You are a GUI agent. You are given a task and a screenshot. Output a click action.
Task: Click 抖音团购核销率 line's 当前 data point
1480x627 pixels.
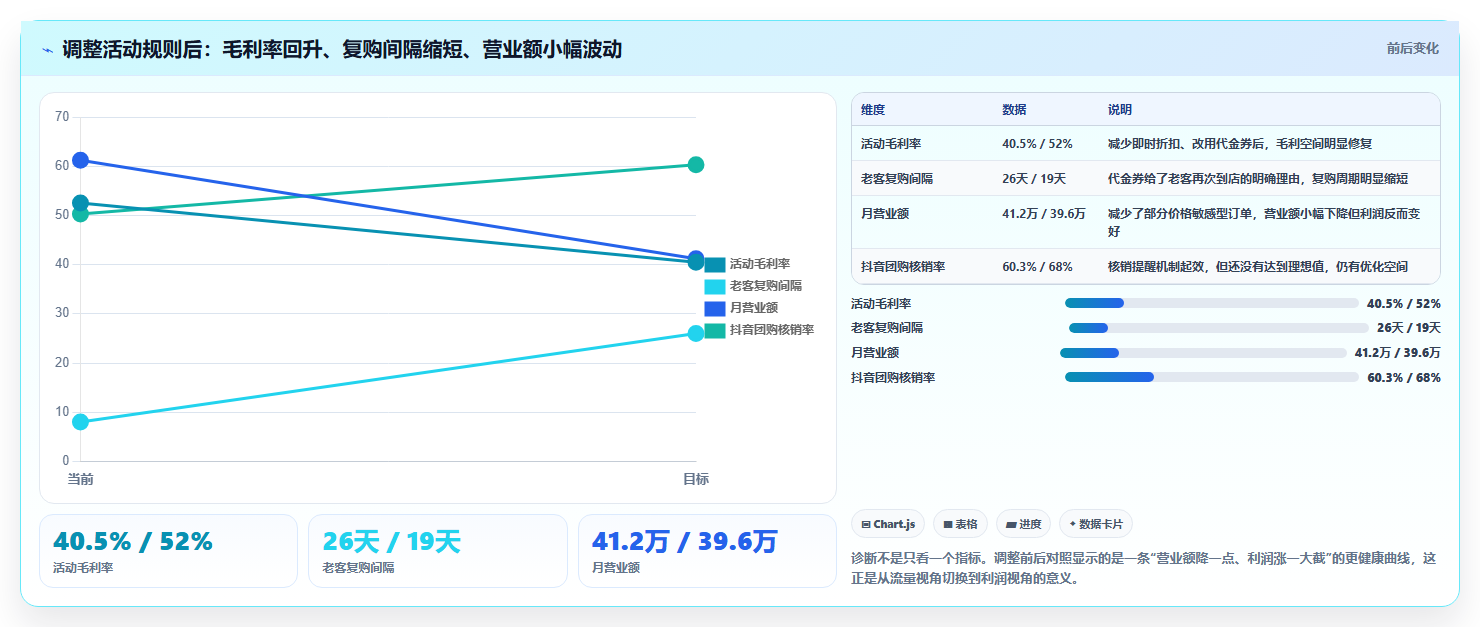tap(81, 214)
